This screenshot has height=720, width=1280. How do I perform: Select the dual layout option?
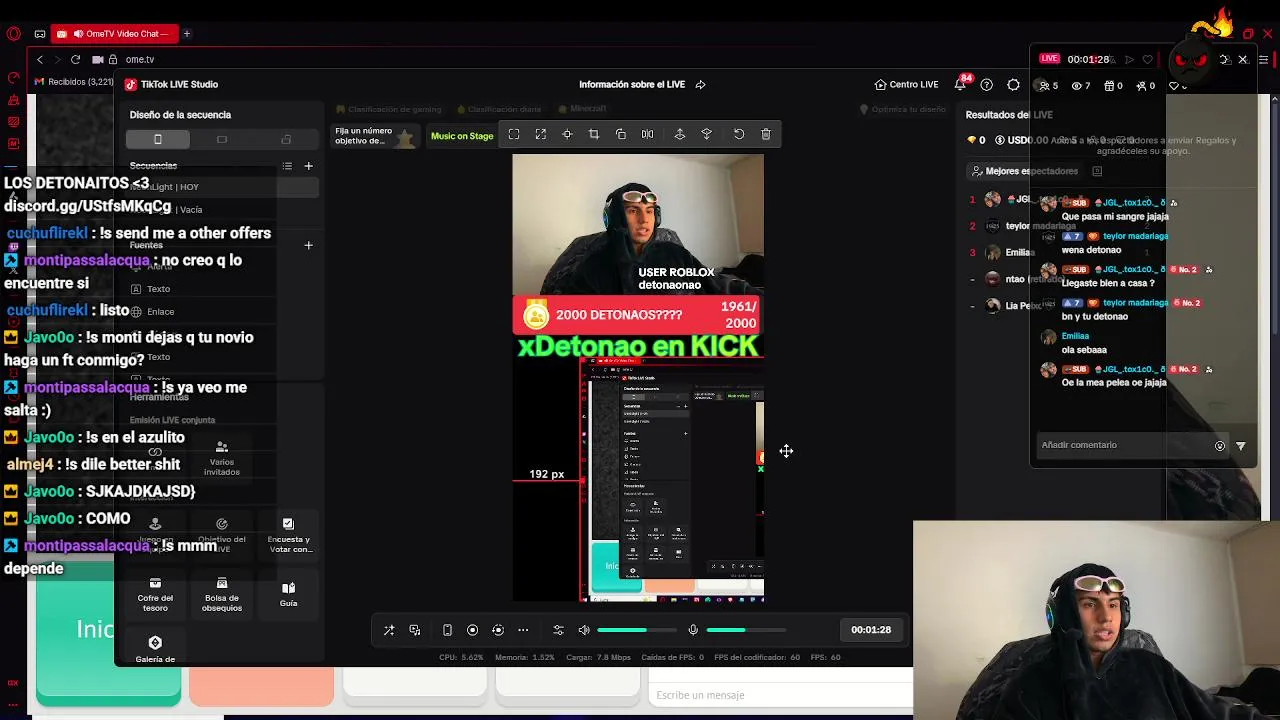coord(286,139)
